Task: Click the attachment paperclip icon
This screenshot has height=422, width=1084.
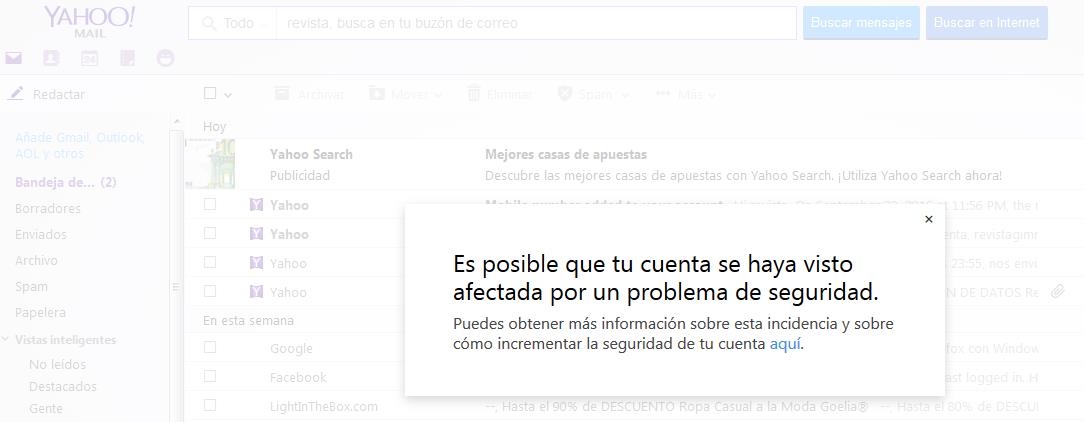Action: (1058, 292)
